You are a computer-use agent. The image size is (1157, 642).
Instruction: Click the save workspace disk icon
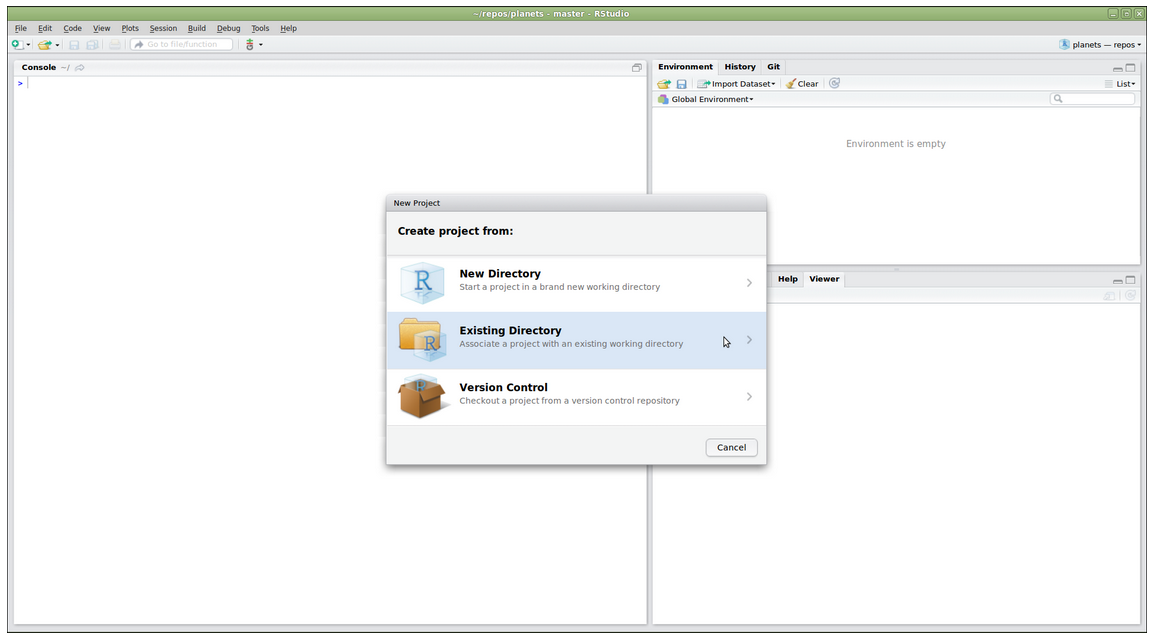(x=681, y=84)
